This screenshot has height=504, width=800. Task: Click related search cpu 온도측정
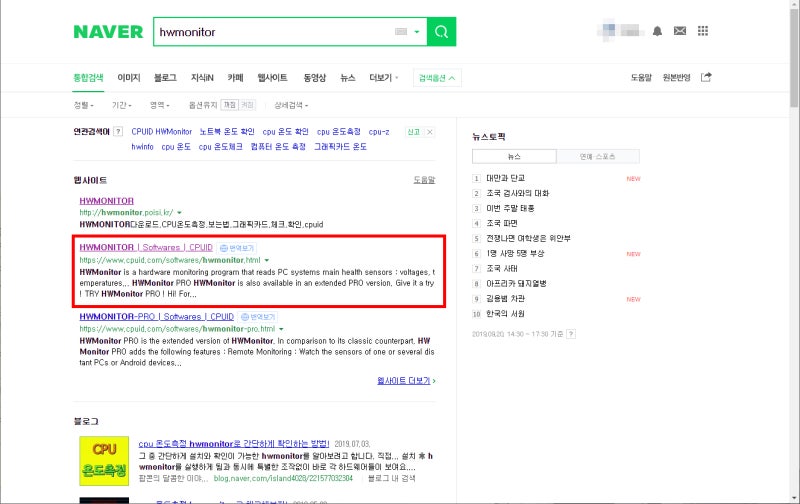pyautogui.click(x=339, y=132)
